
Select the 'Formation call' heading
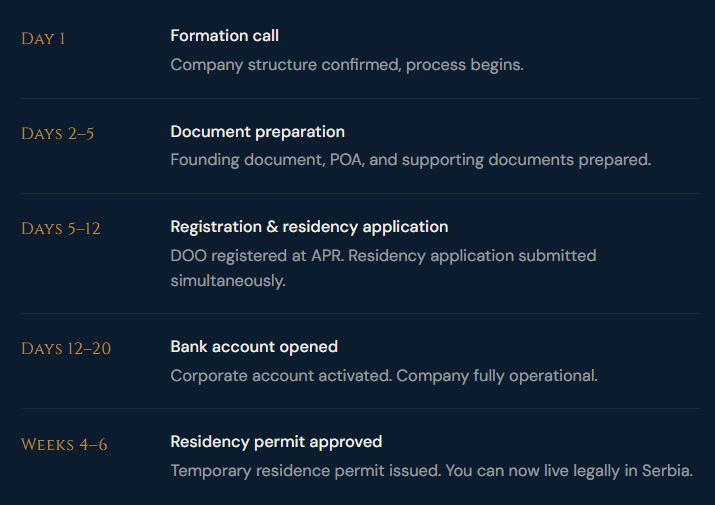(x=224, y=36)
